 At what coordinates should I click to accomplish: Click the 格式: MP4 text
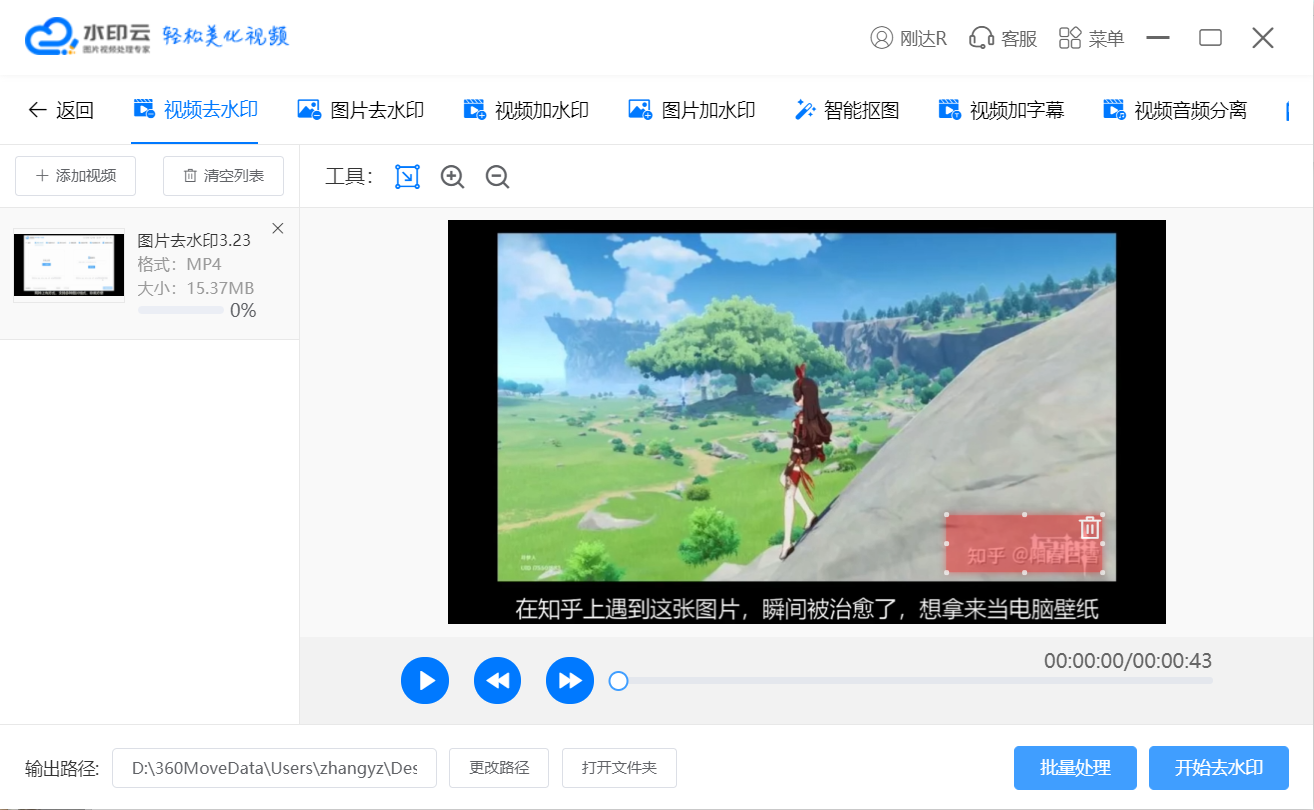[179, 264]
